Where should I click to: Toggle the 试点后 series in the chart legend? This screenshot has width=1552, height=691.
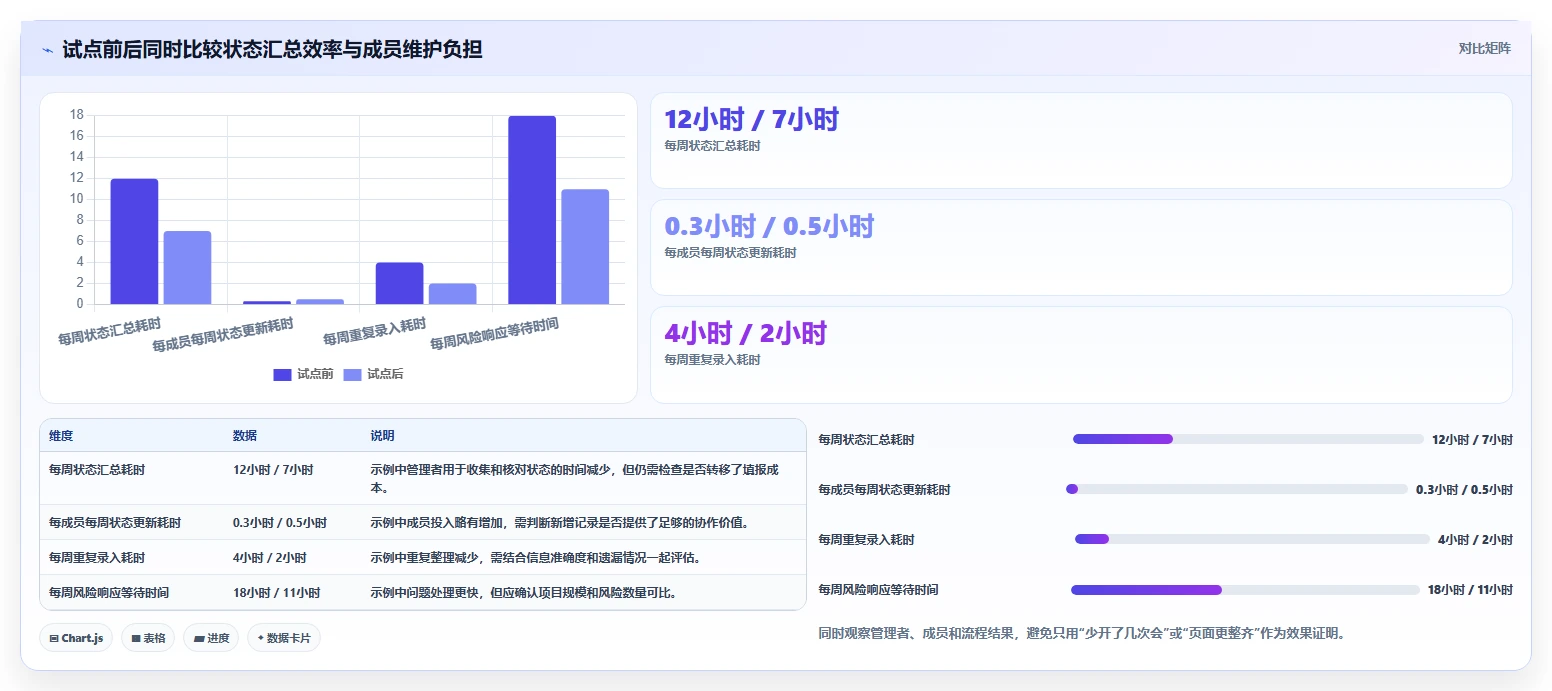point(373,374)
